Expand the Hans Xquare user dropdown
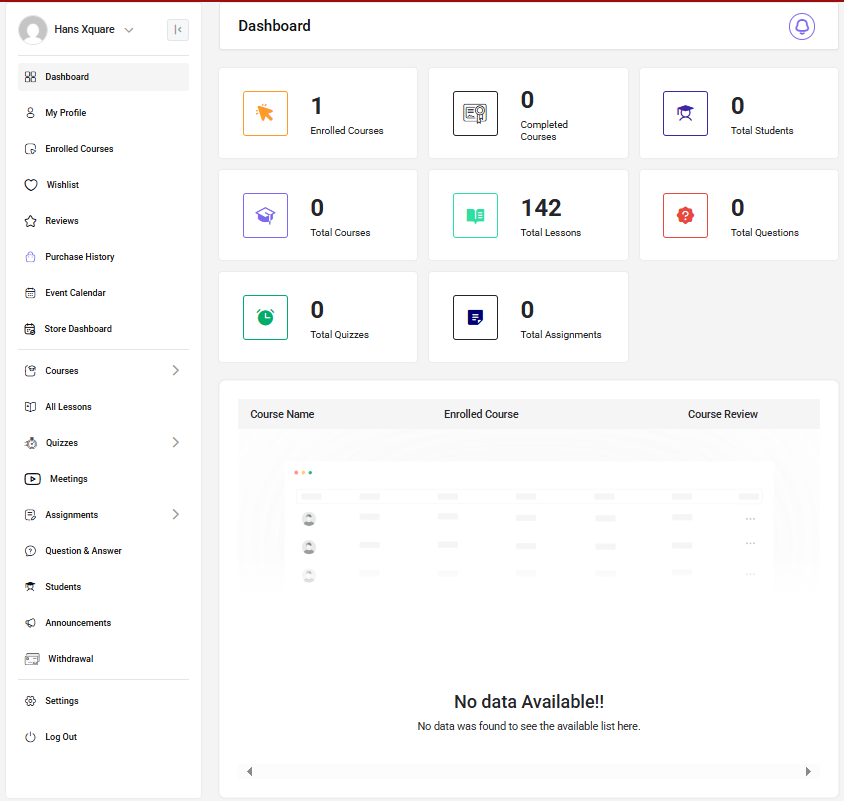 129,30
